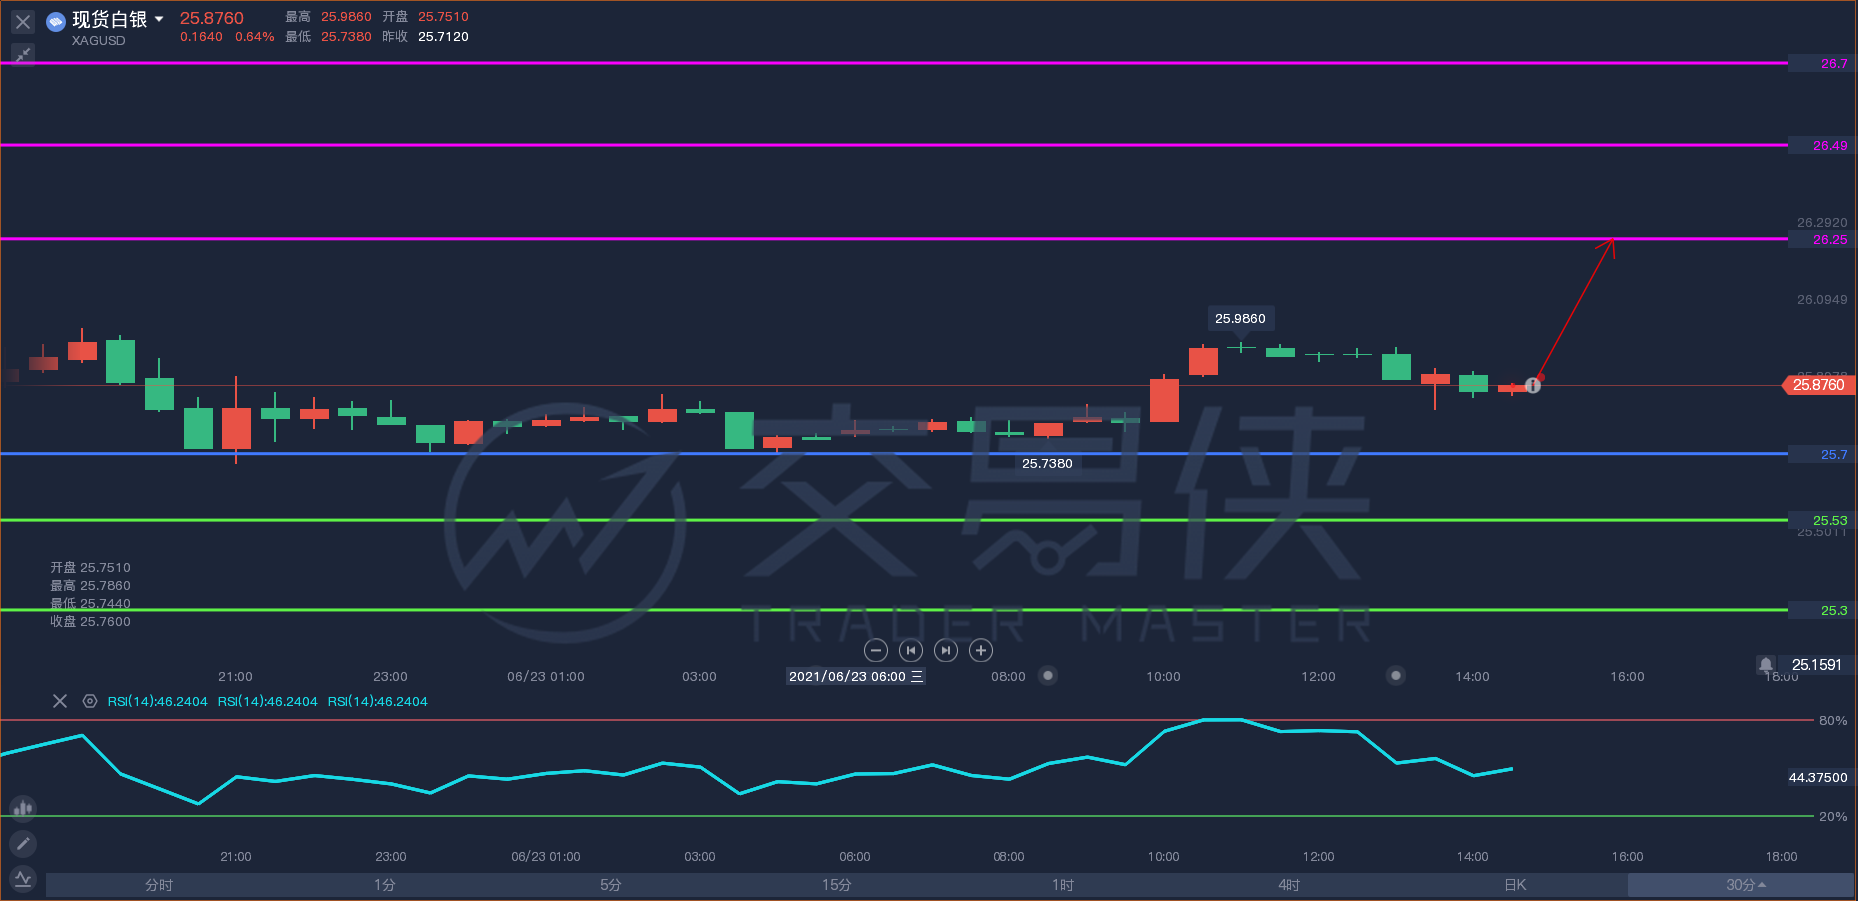Image resolution: width=1858 pixels, height=901 pixels.
Task: Zoom in chart with plus icon
Action: pos(982,651)
